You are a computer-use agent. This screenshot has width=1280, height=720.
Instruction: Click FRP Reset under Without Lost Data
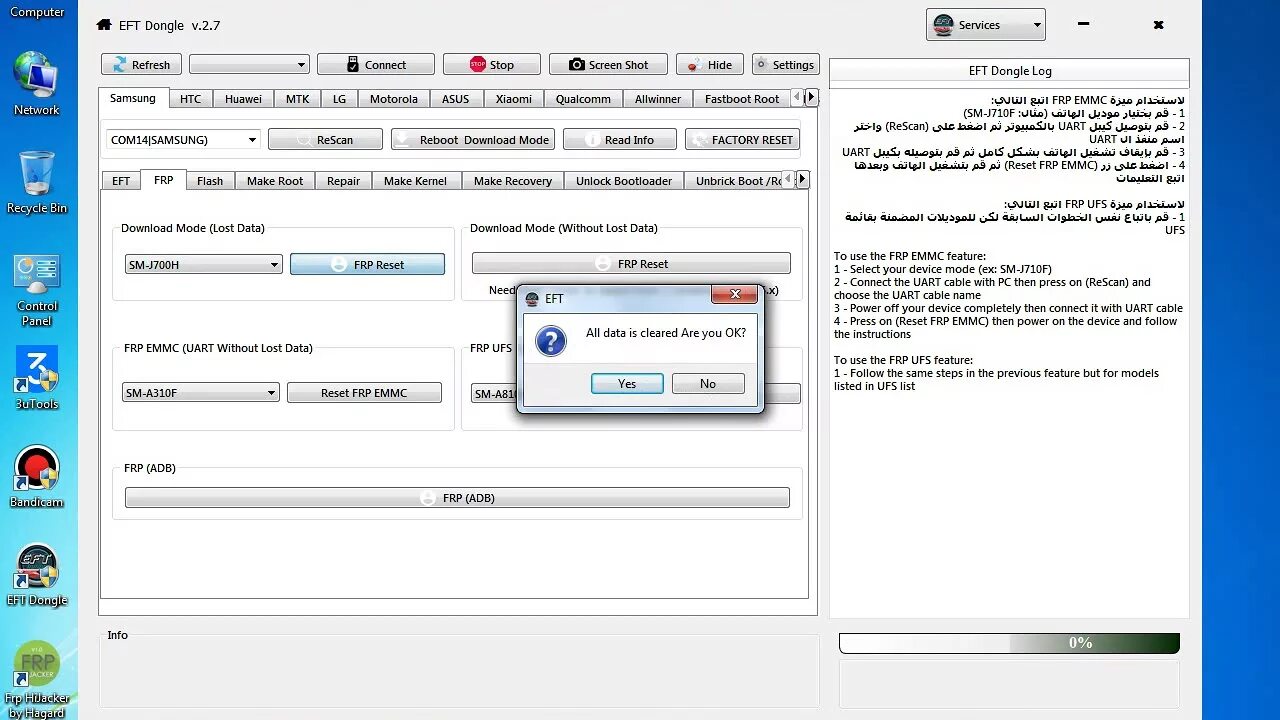(631, 264)
